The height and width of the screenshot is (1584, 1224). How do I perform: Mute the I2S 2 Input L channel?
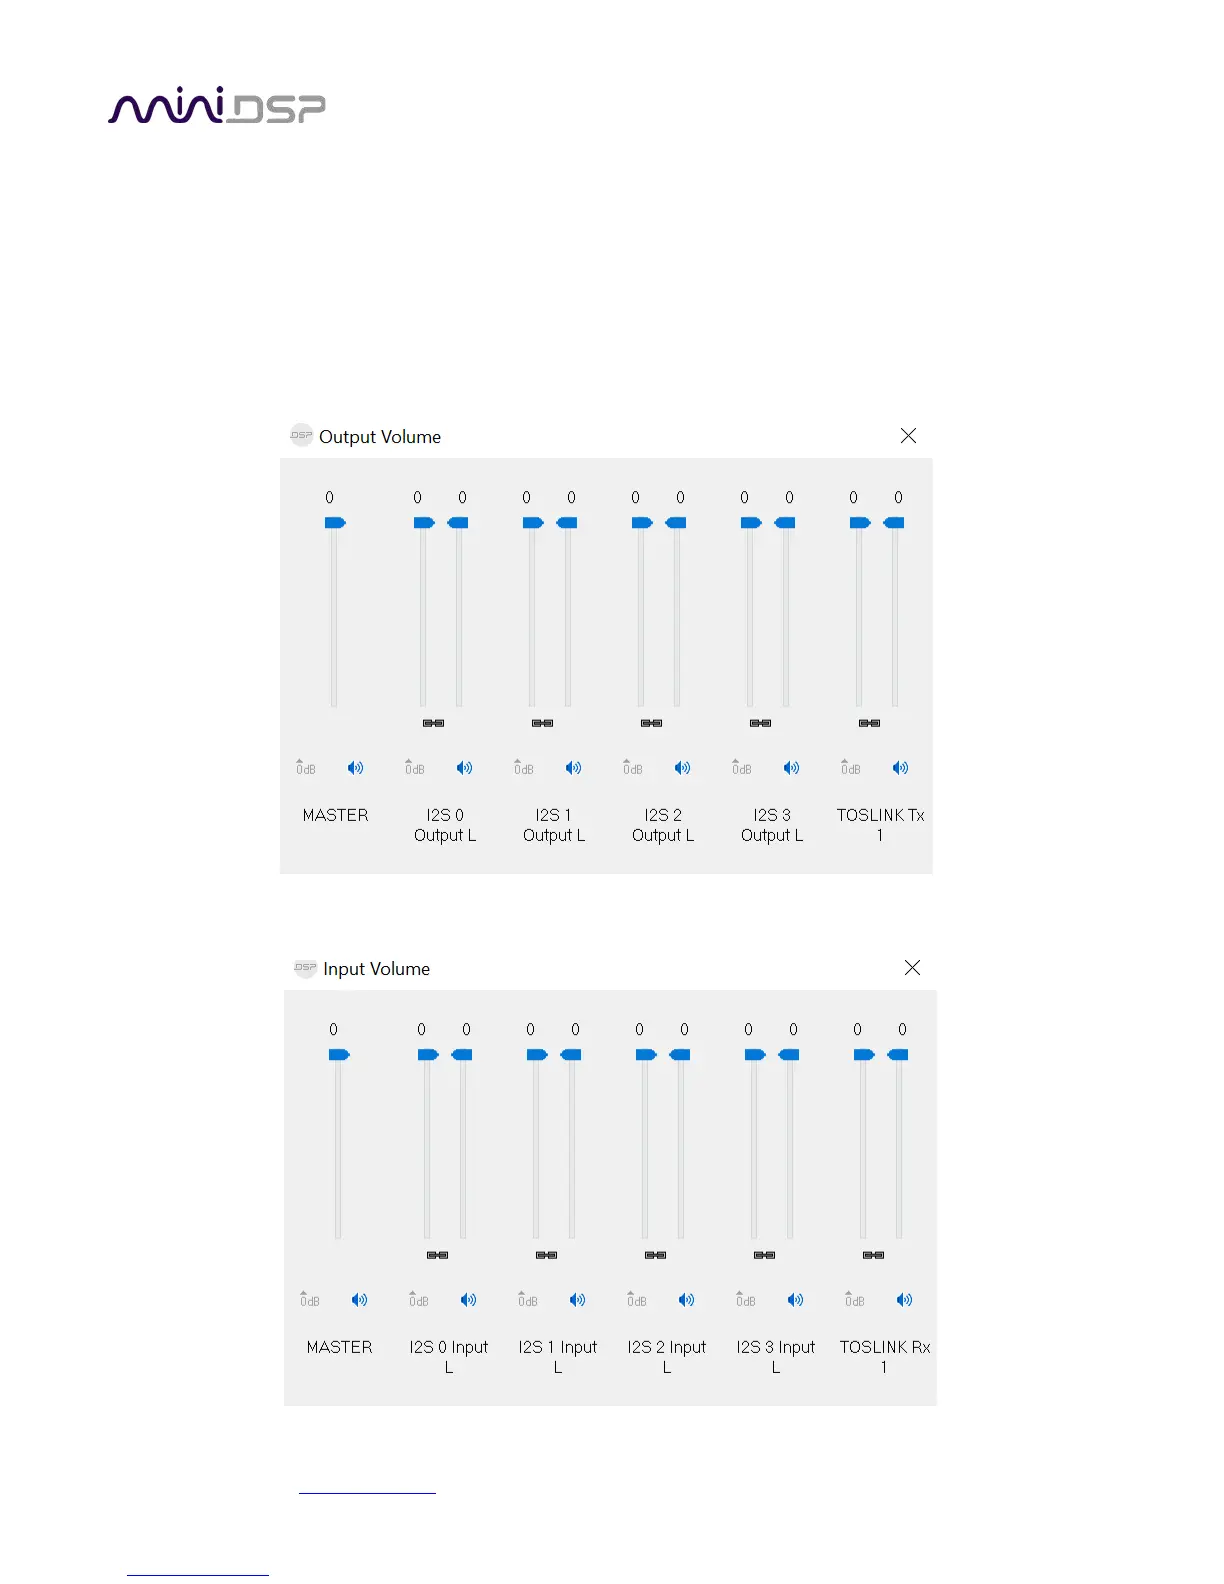click(x=686, y=1300)
